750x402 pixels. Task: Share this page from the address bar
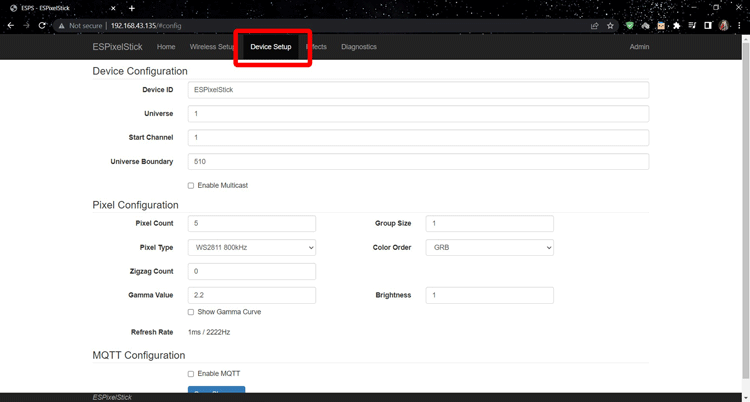595,26
